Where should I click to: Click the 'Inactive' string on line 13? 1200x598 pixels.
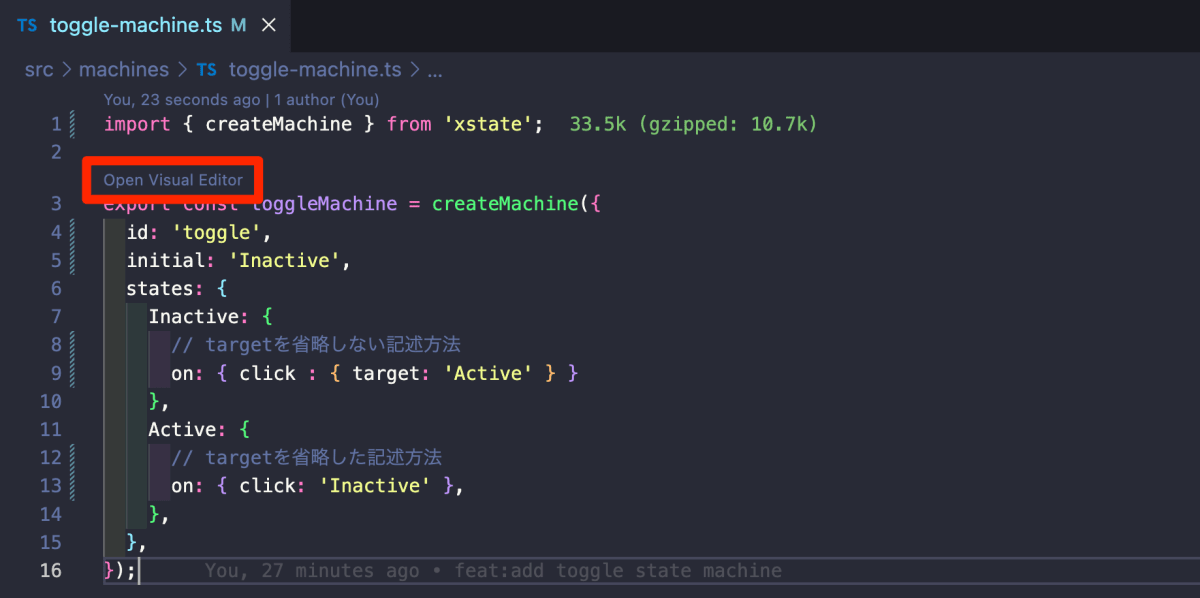[374, 485]
